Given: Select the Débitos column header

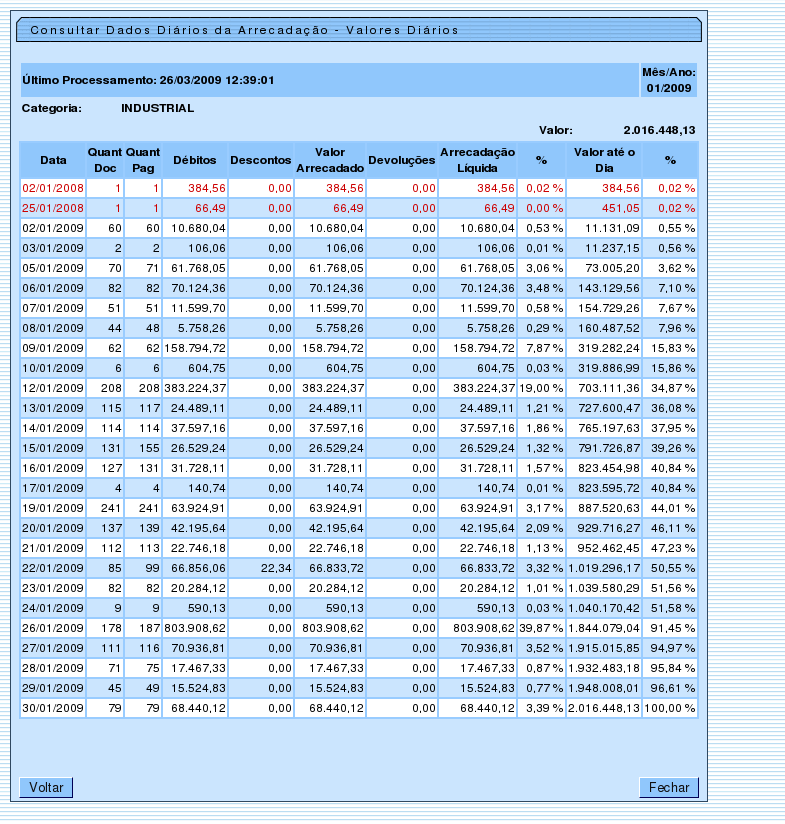Looking at the screenshot, I should [x=194, y=160].
